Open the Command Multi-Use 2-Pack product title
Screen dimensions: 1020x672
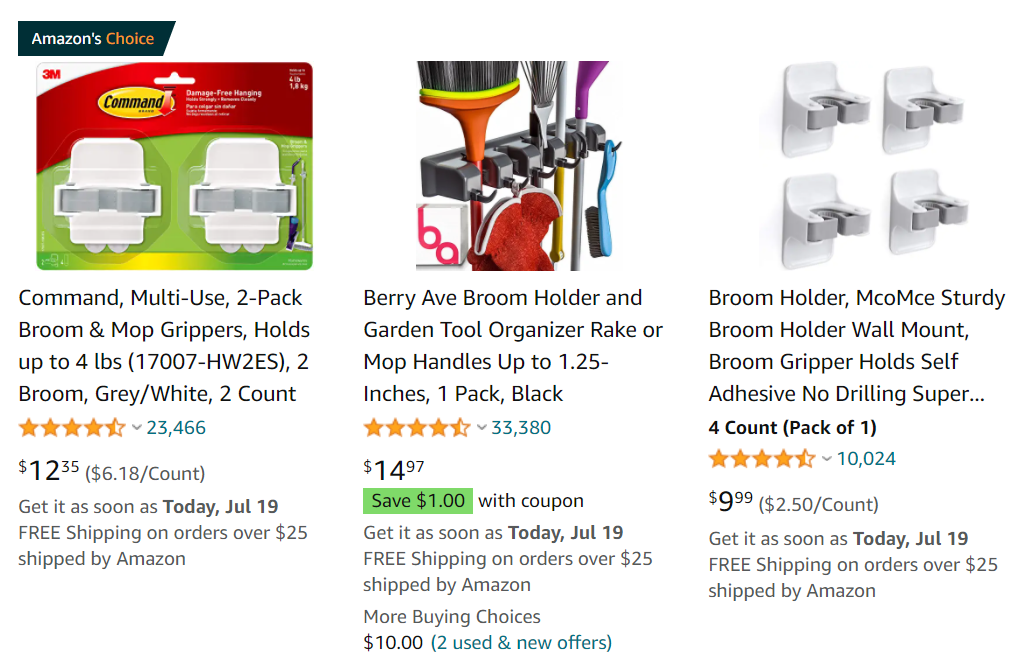pyautogui.click(x=164, y=345)
